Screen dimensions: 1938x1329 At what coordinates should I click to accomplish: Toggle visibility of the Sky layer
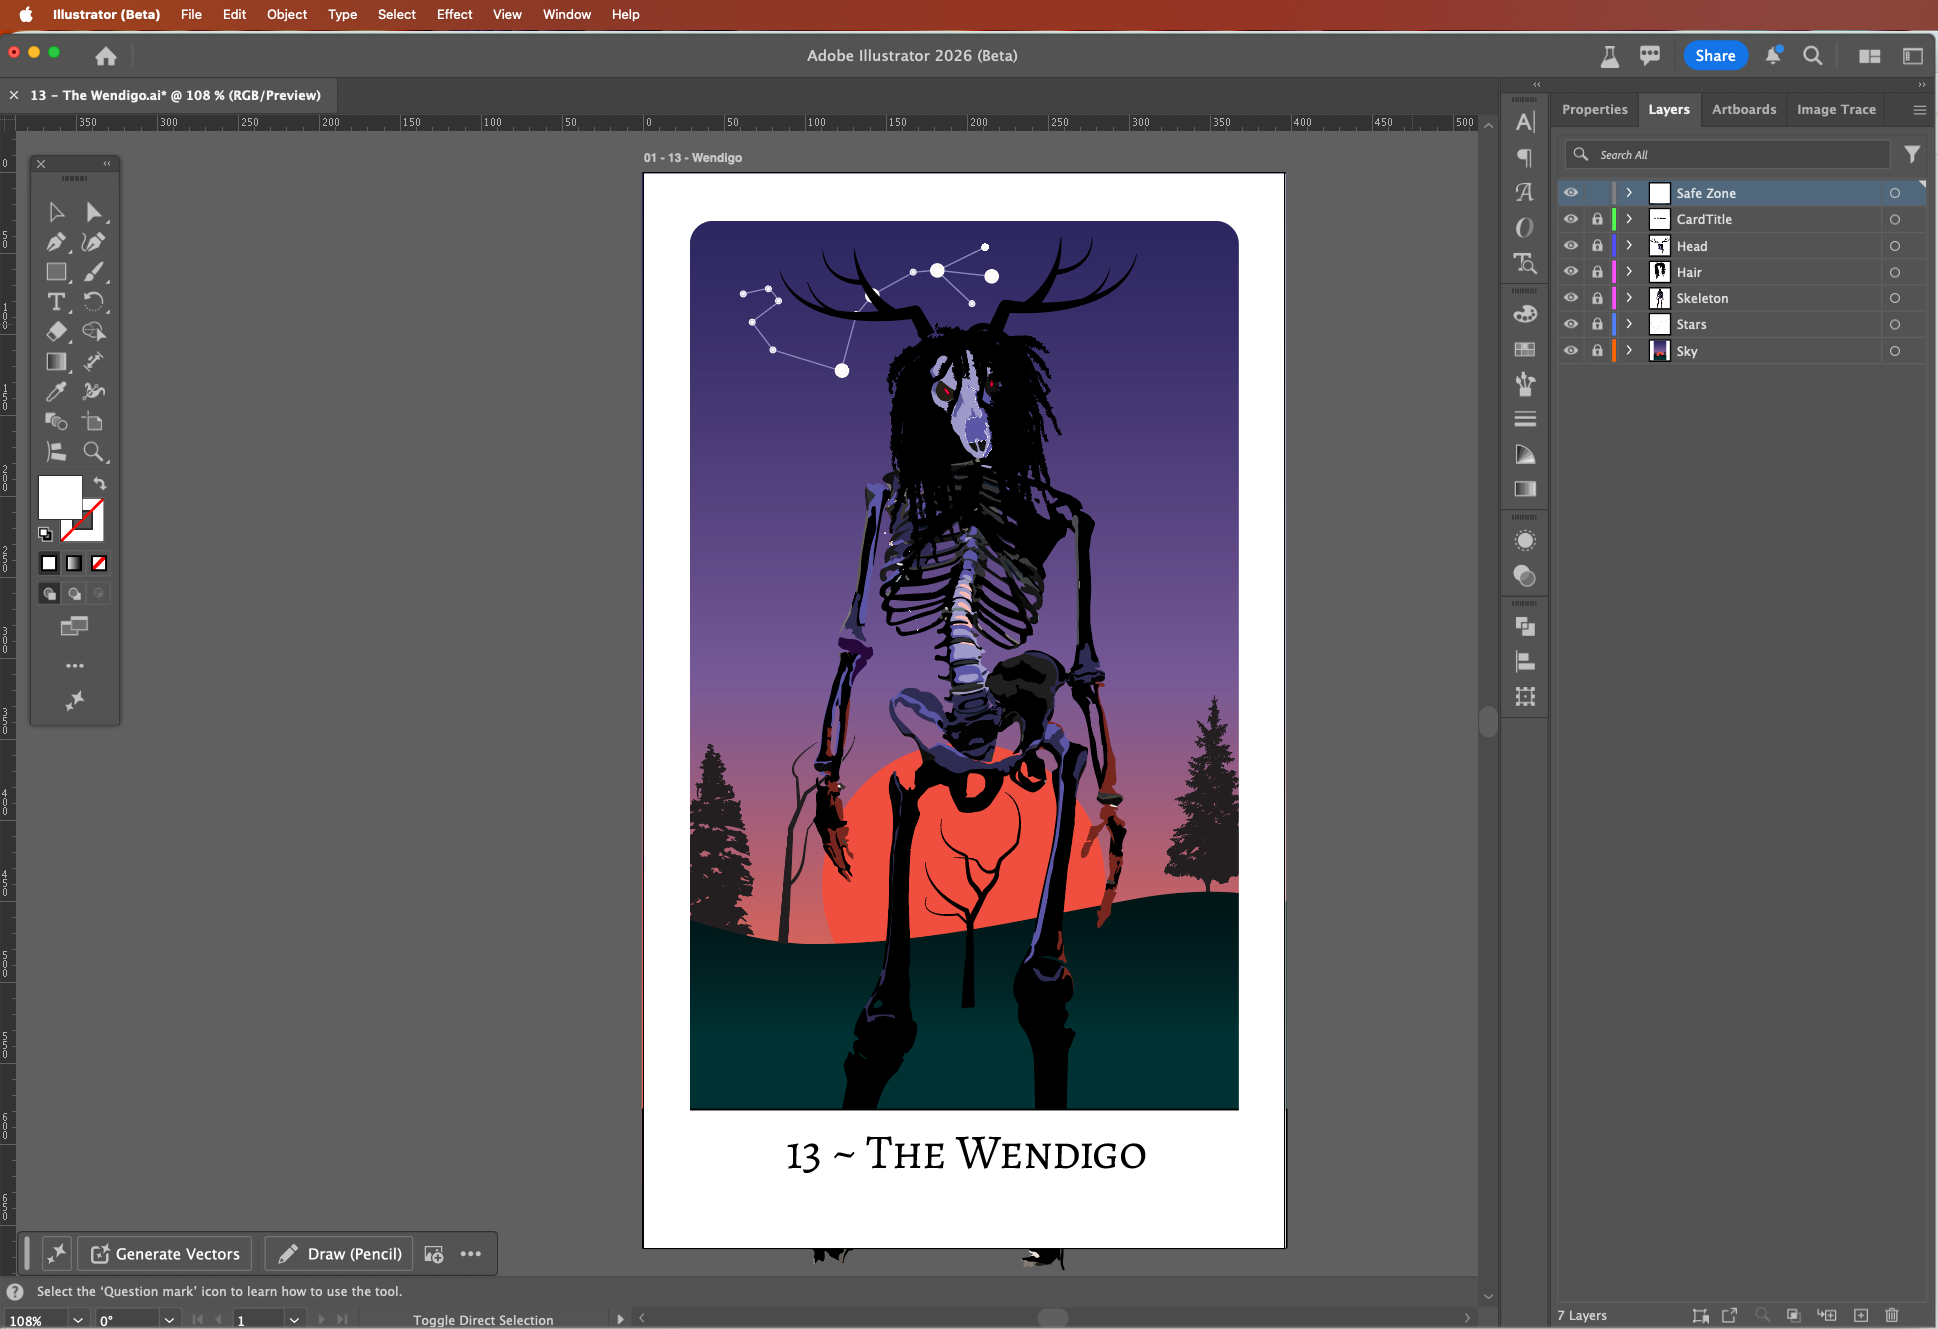tap(1571, 351)
